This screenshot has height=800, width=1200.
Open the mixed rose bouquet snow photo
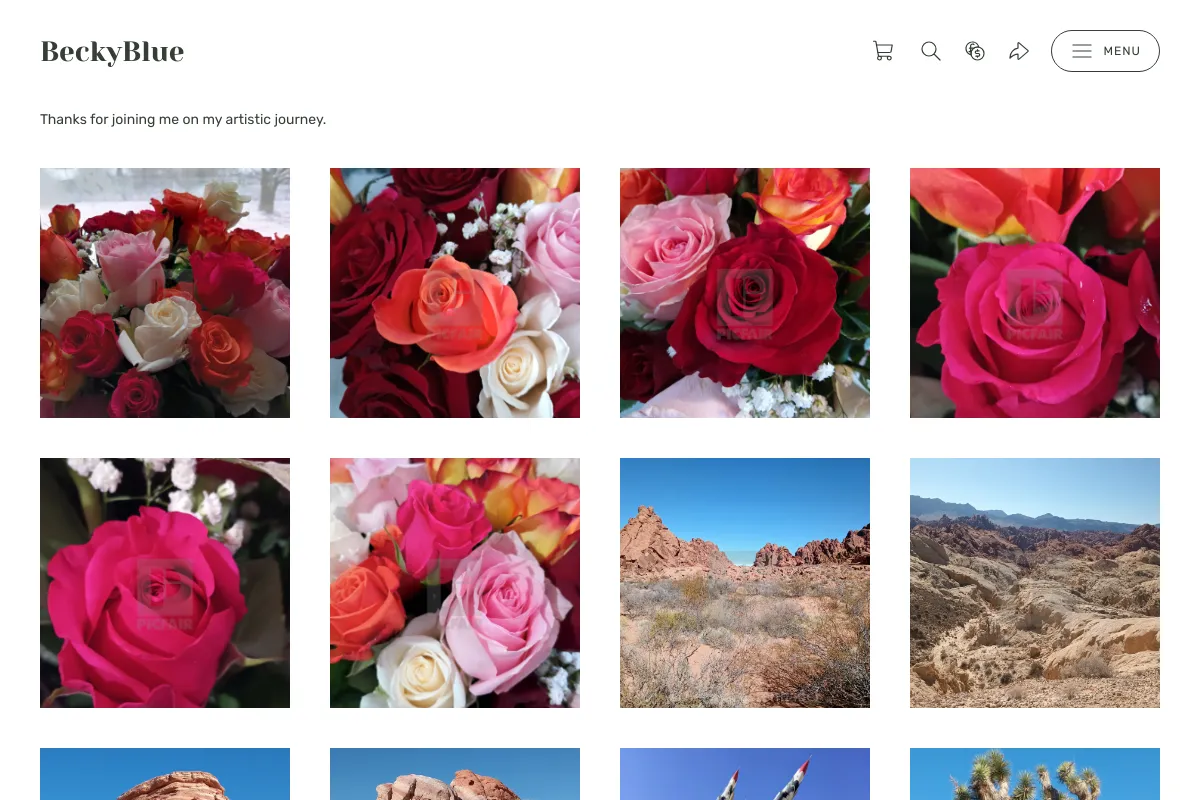[165, 293]
